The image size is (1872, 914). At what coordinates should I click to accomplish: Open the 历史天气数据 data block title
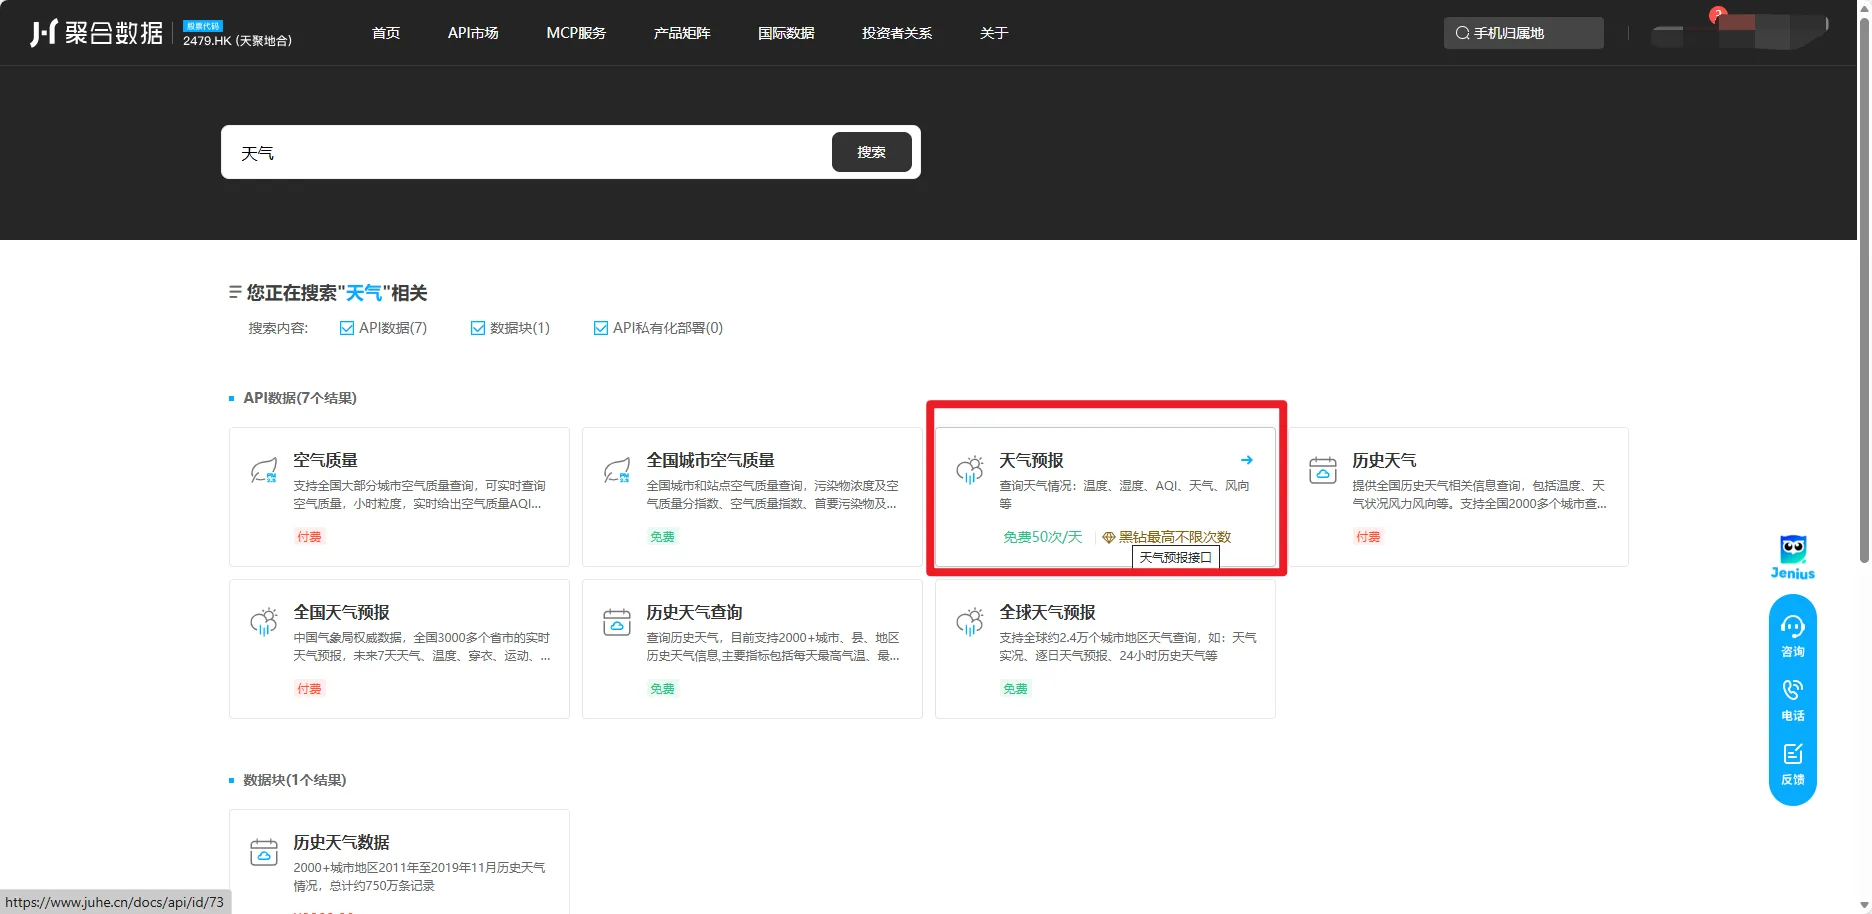click(341, 842)
